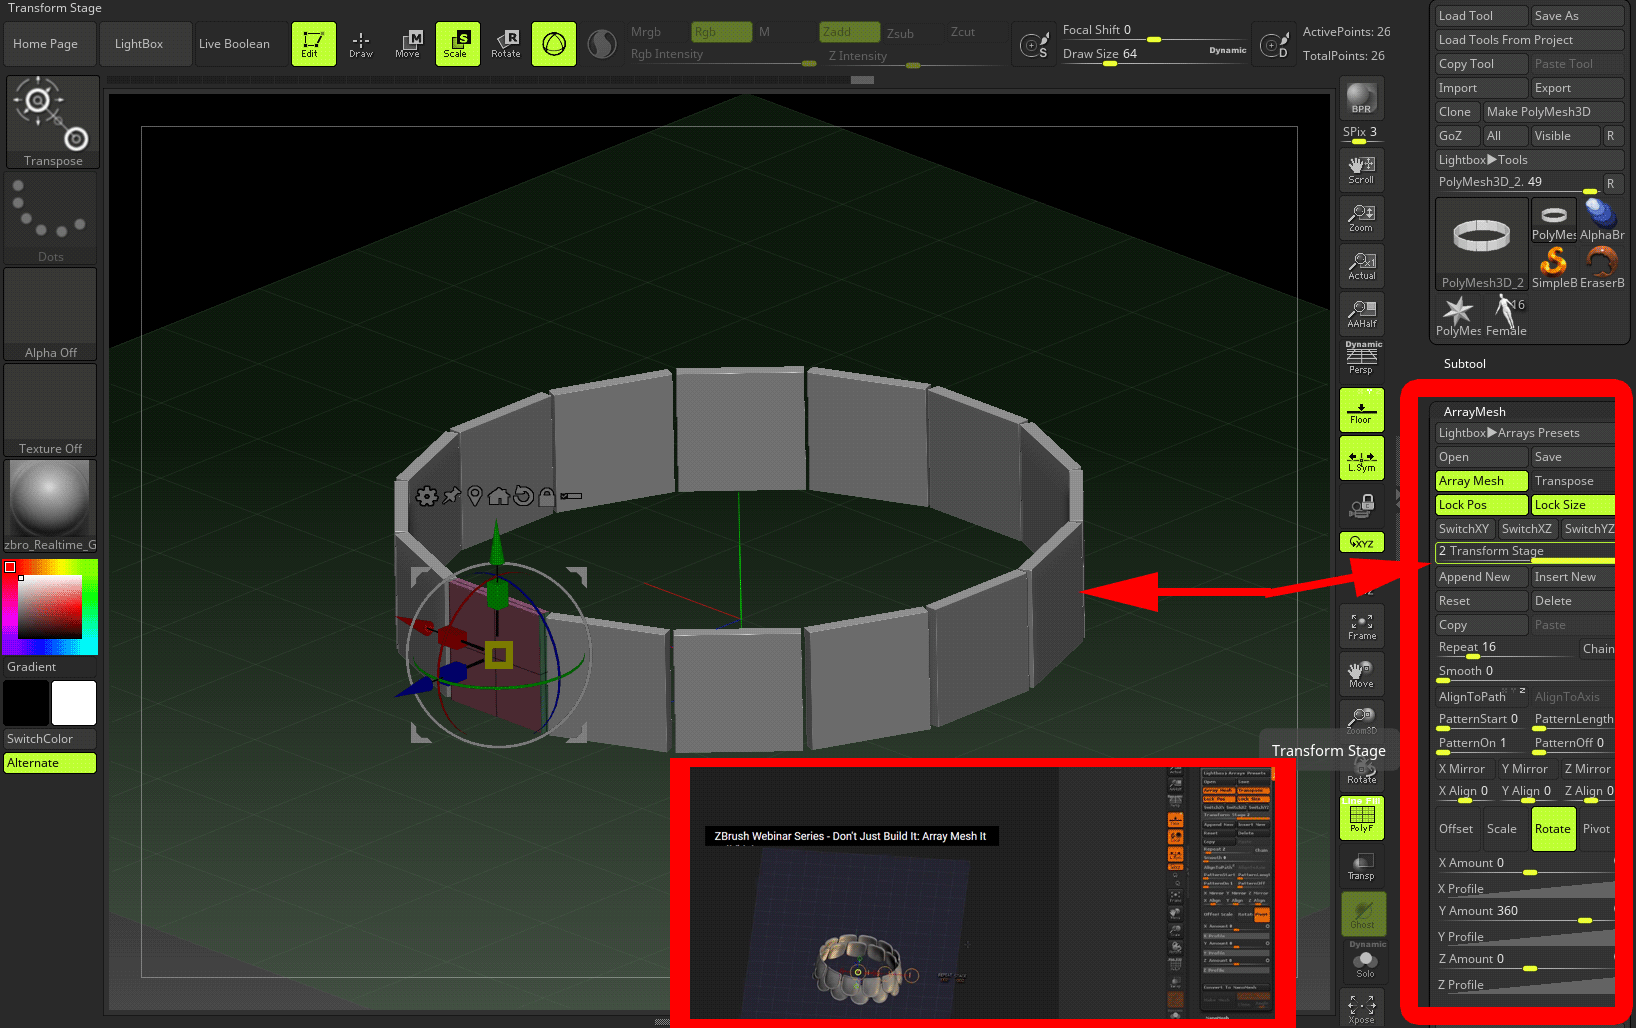
Task: Select the Edit mode icon
Action: [313, 44]
